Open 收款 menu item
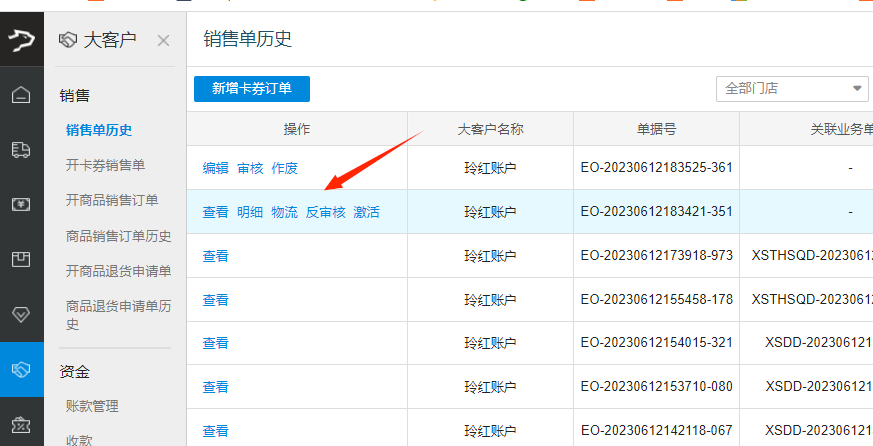Viewport: 873px width, 446px height. point(79,440)
